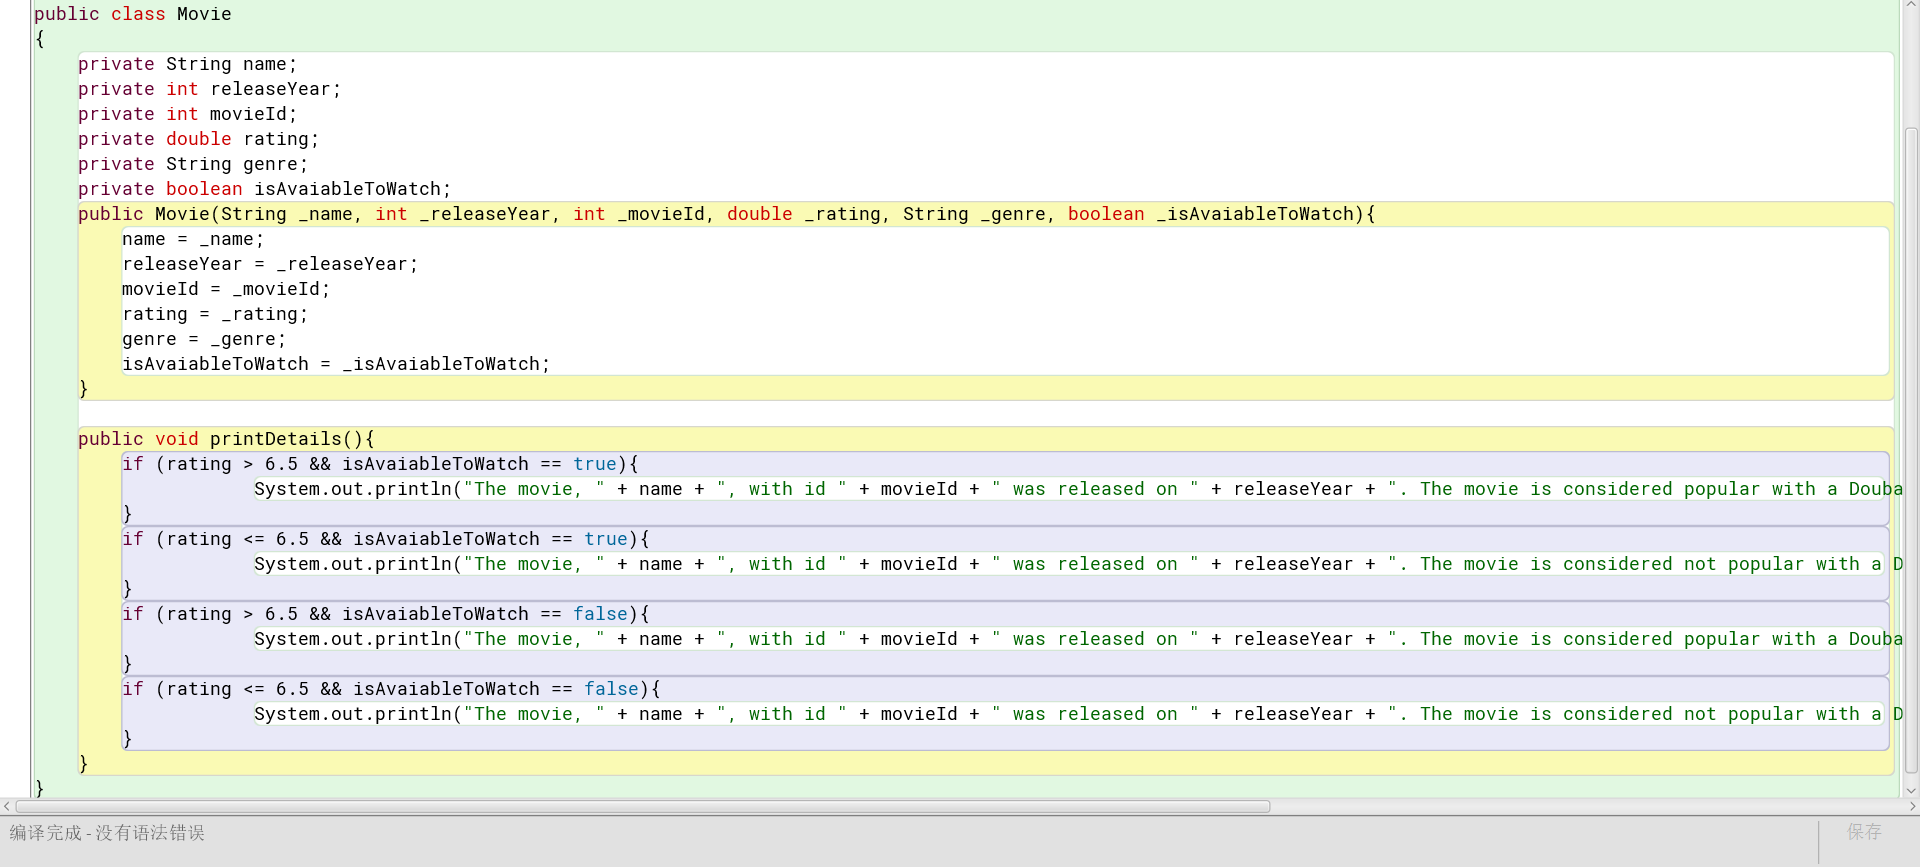Click the line 'private String genre;'
The width and height of the screenshot is (1920, 867).
[193, 164]
